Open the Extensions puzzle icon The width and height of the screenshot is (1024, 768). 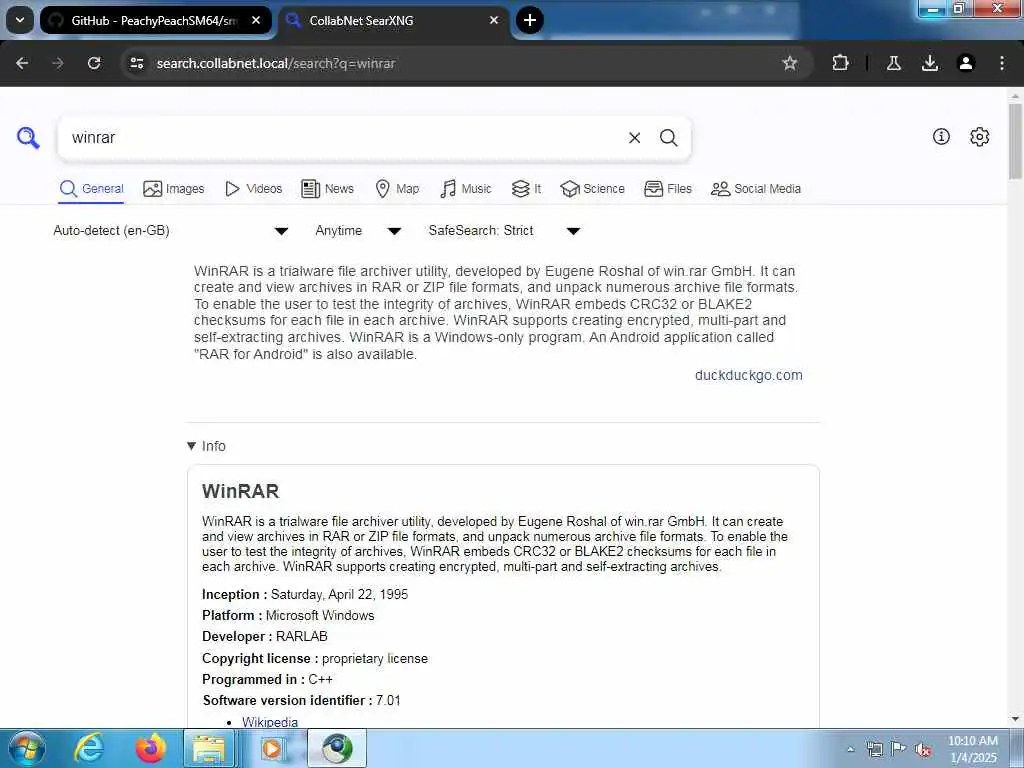(x=840, y=63)
